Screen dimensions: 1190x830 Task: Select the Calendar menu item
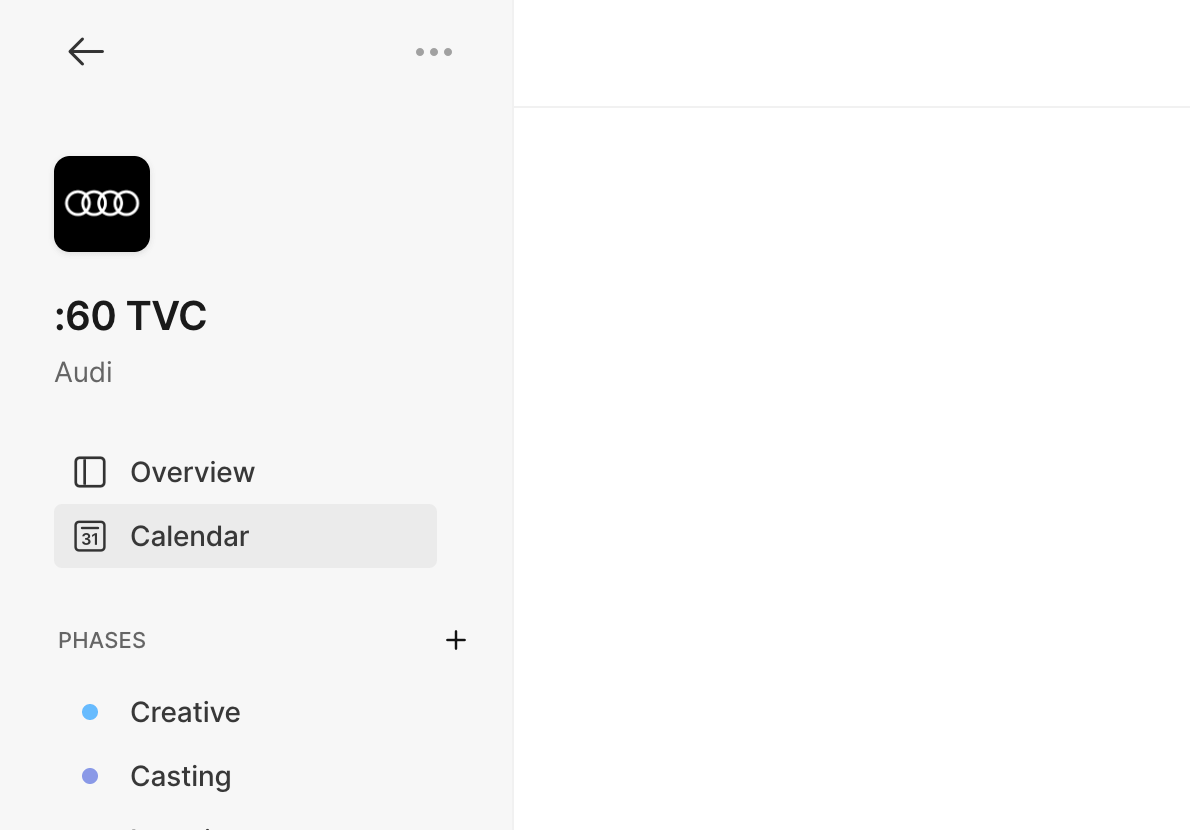(189, 536)
